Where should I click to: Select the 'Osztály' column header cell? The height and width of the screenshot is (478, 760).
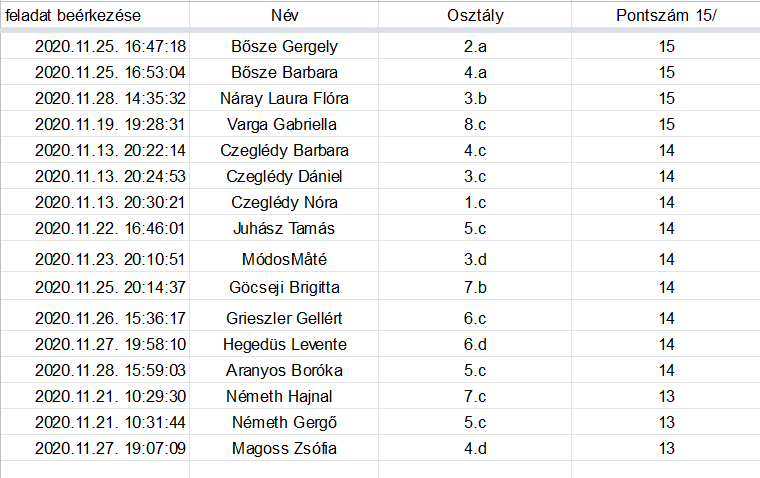[475, 15]
